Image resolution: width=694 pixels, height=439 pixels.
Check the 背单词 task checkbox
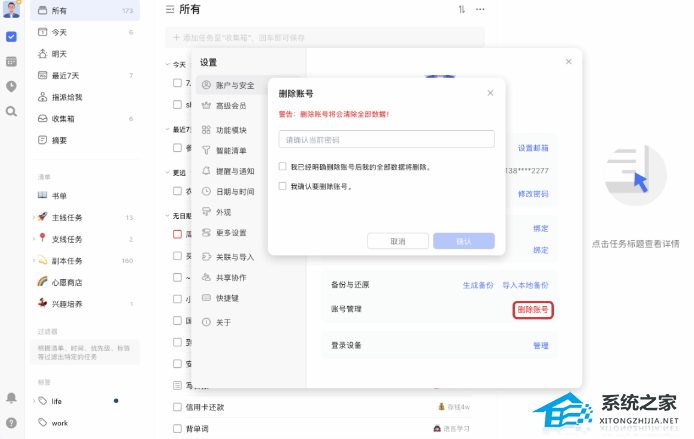click(177, 429)
